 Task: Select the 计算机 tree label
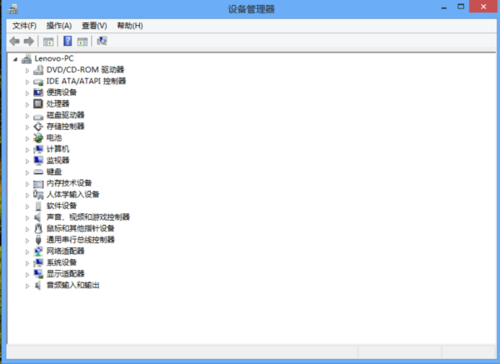point(58,149)
